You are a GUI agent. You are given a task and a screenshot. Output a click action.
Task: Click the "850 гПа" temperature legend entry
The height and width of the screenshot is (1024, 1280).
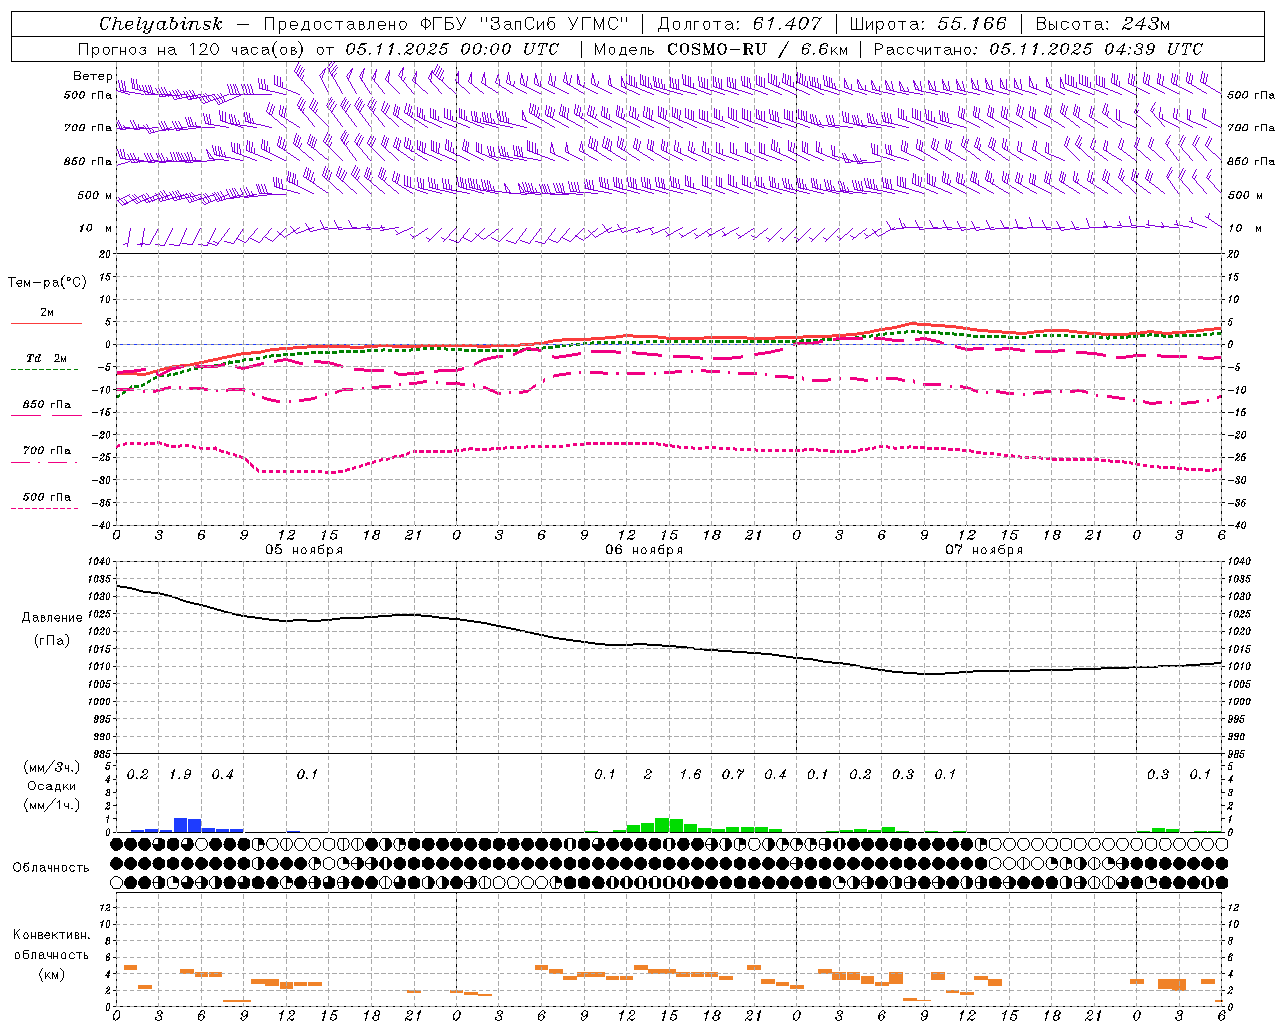(x=46, y=405)
